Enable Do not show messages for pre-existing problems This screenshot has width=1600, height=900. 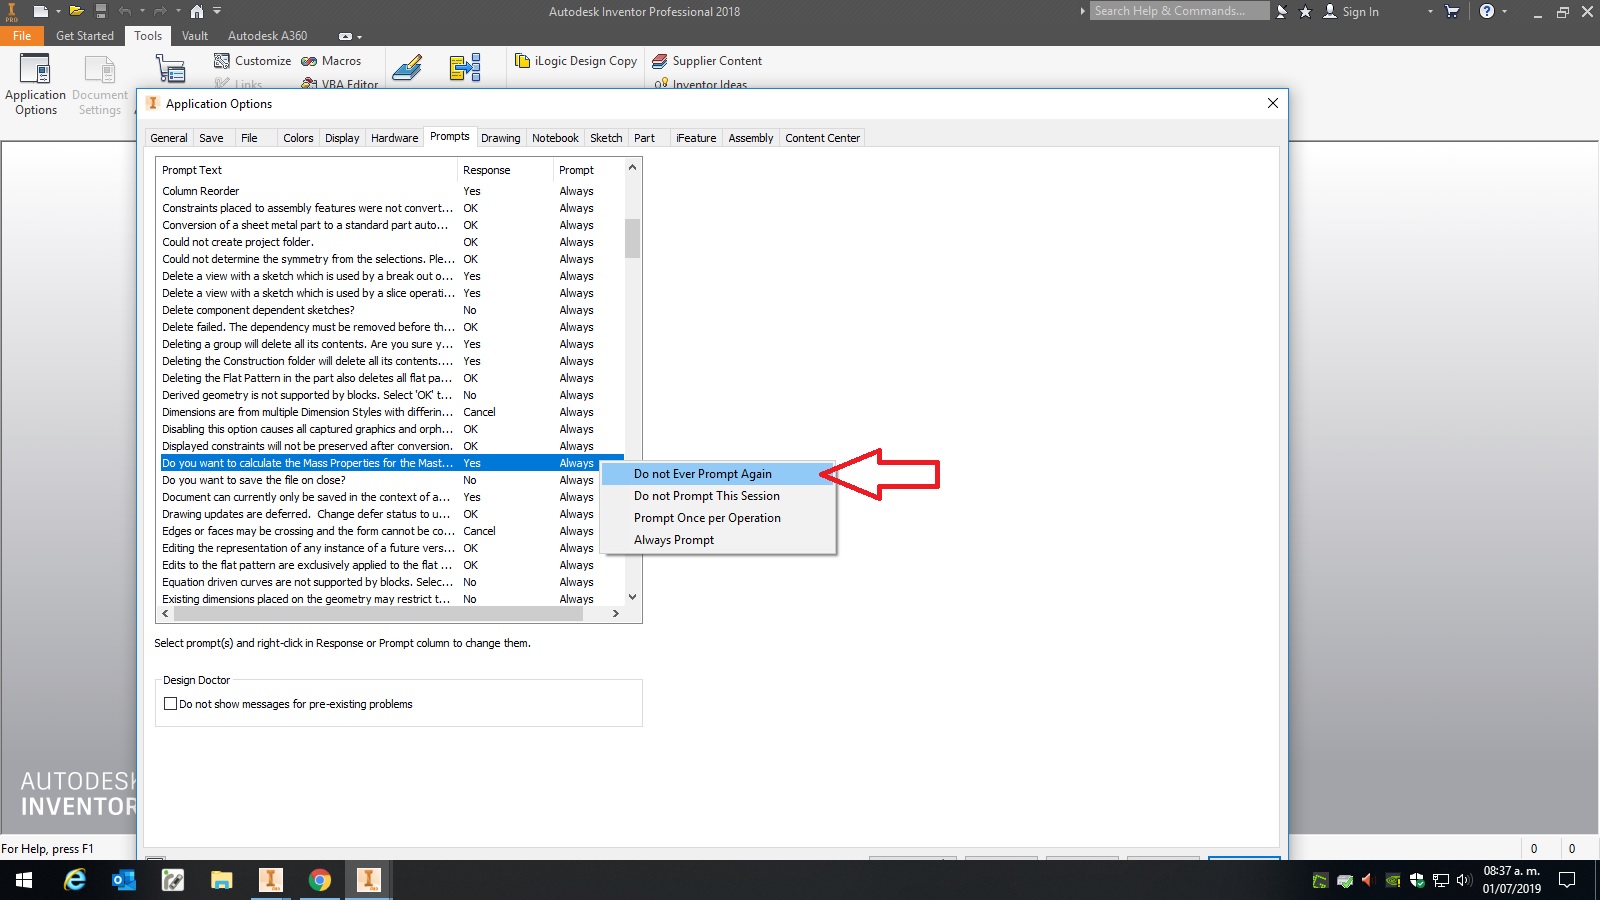tap(171, 703)
